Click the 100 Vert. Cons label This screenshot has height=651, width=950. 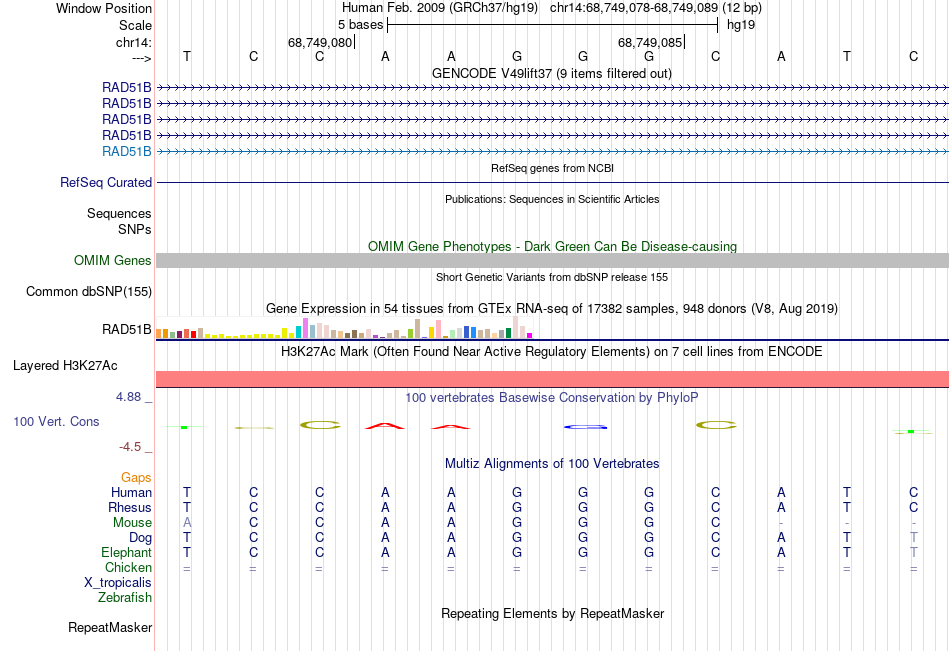(x=56, y=421)
